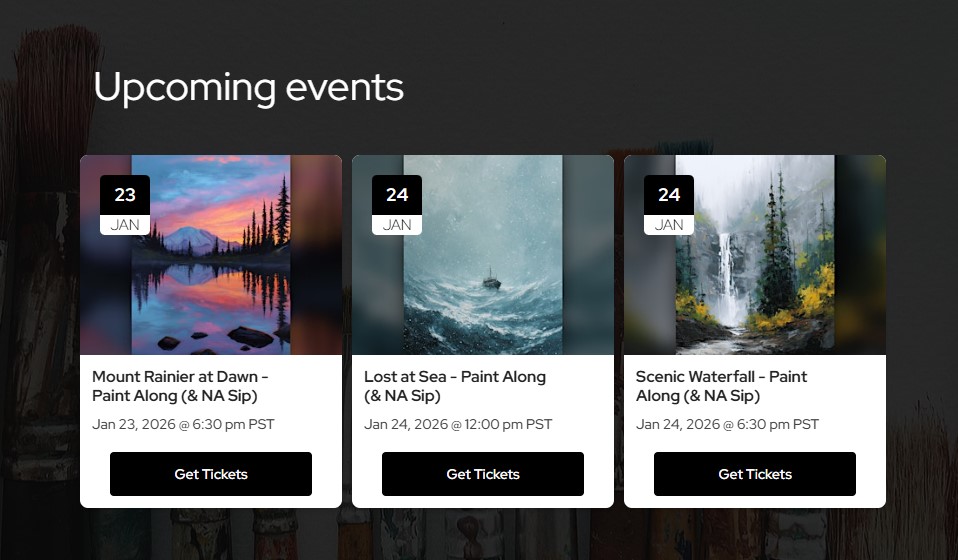958x560 pixels.
Task: Click the Jan 23, 2026 6:30 pm date text
Action: tap(183, 424)
